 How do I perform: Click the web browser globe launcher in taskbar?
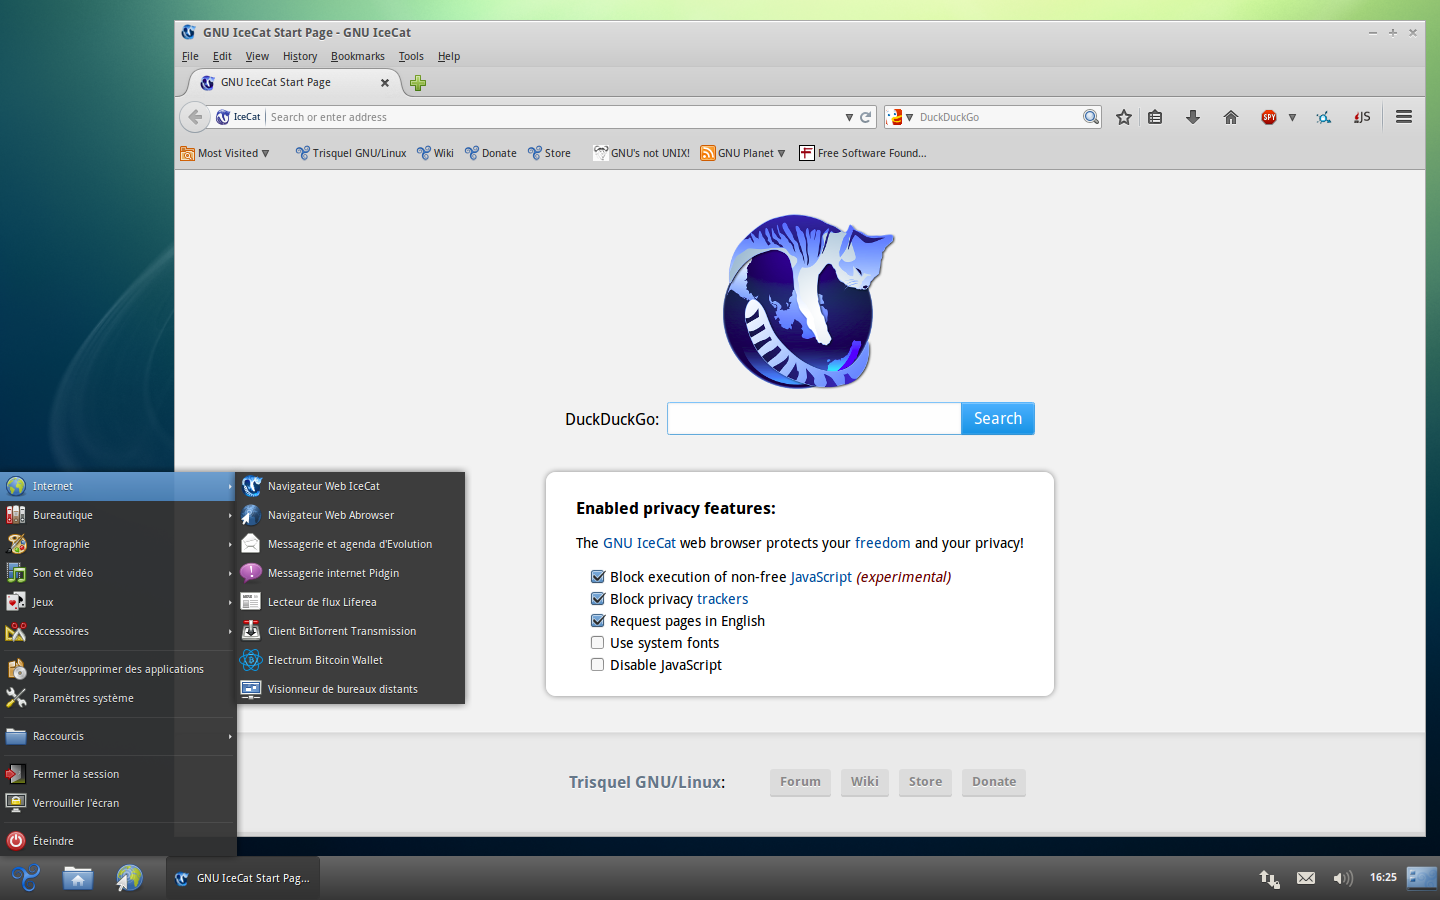[x=129, y=878]
